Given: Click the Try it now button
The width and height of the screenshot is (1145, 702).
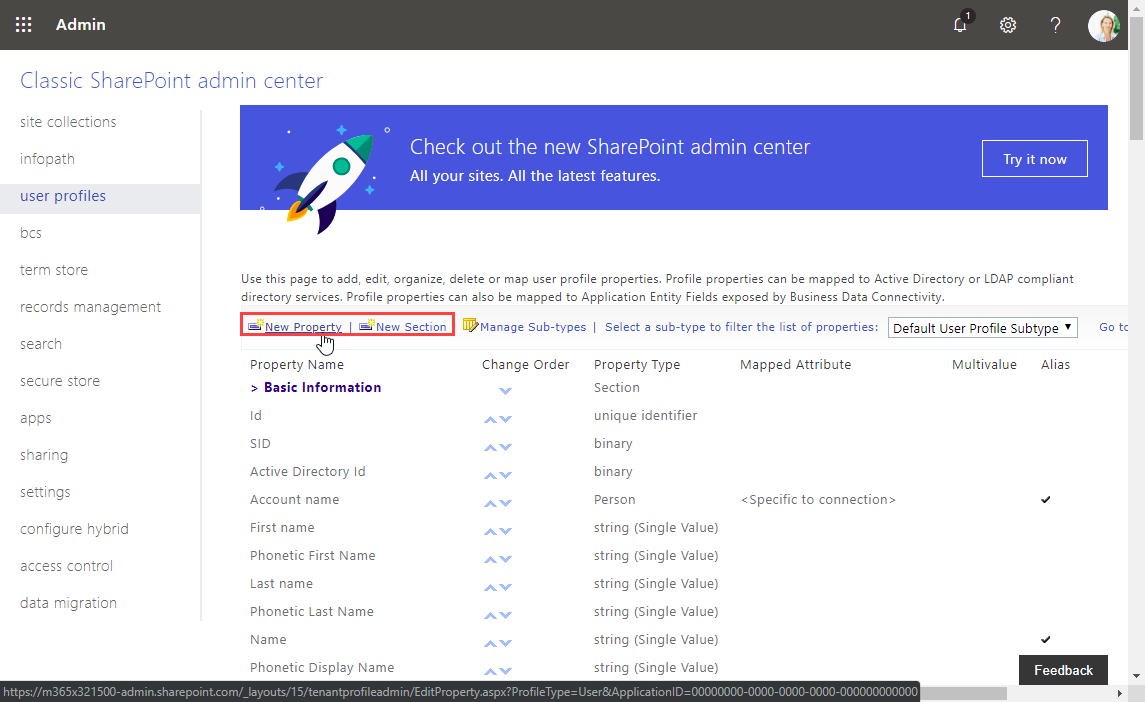Looking at the screenshot, I should pos(1034,159).
